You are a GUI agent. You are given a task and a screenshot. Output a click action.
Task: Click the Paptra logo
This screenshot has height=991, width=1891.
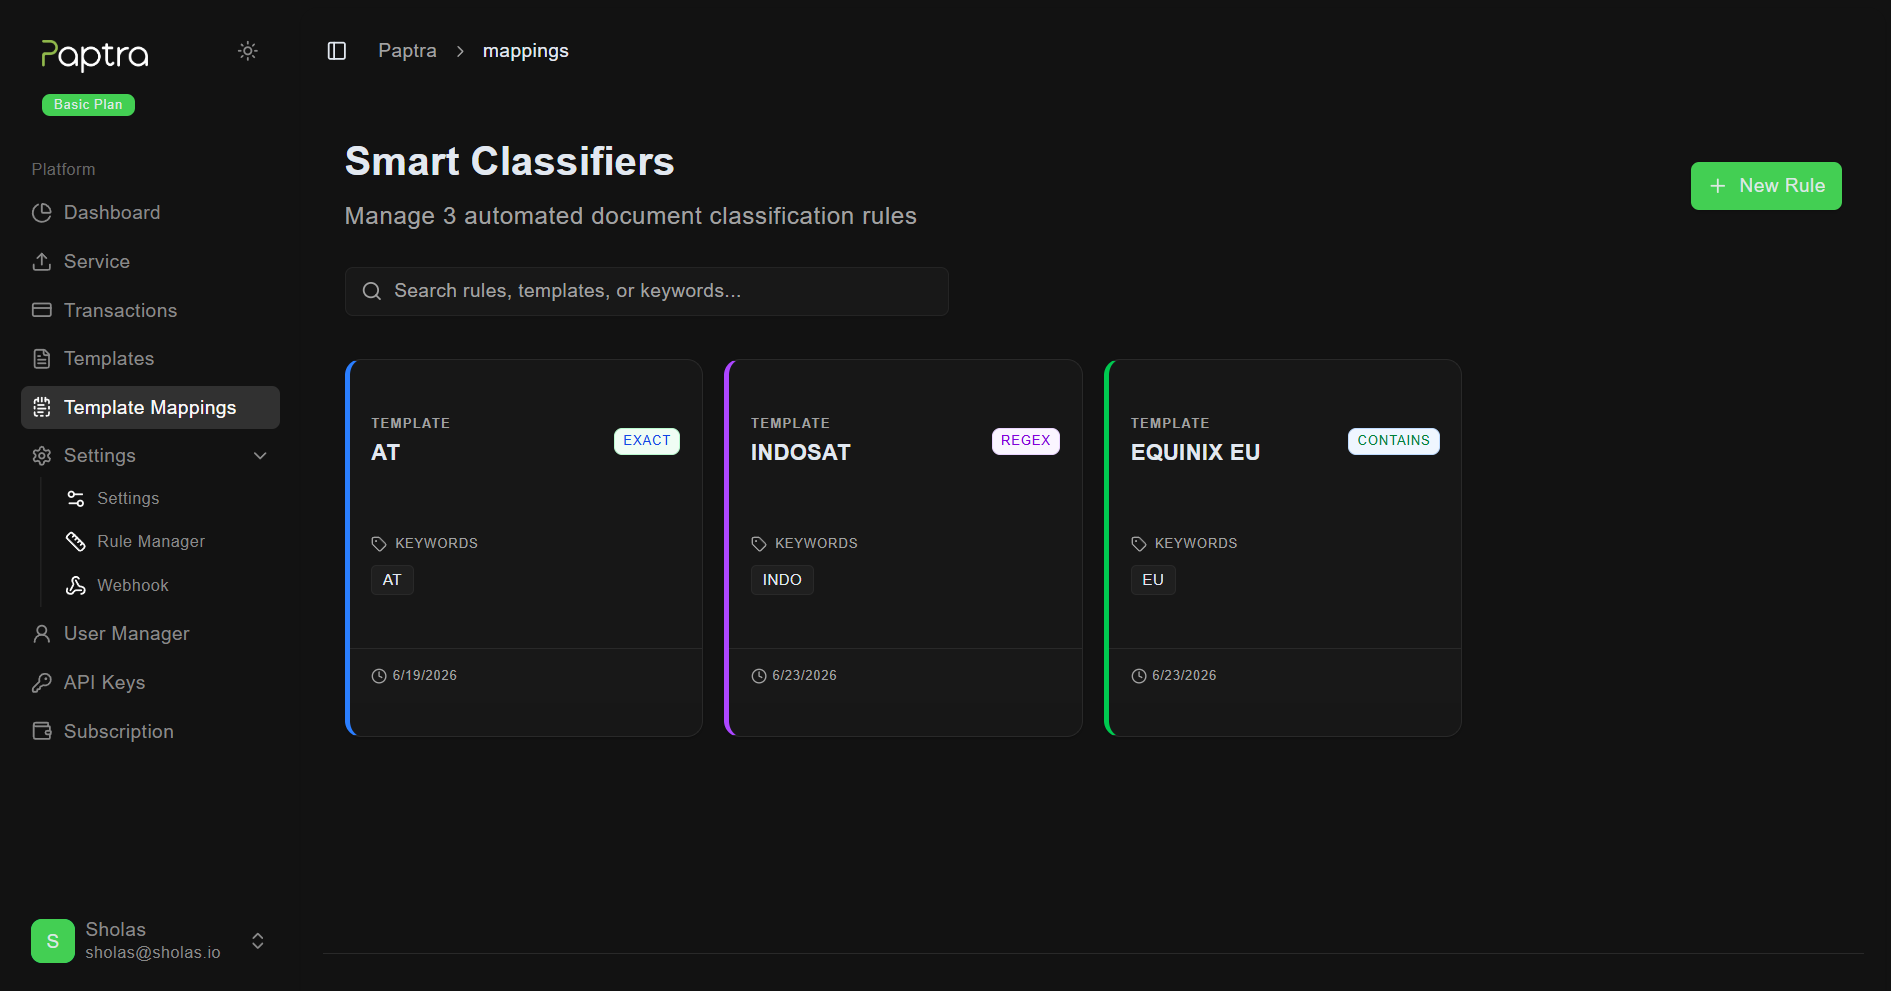(95, 55)
